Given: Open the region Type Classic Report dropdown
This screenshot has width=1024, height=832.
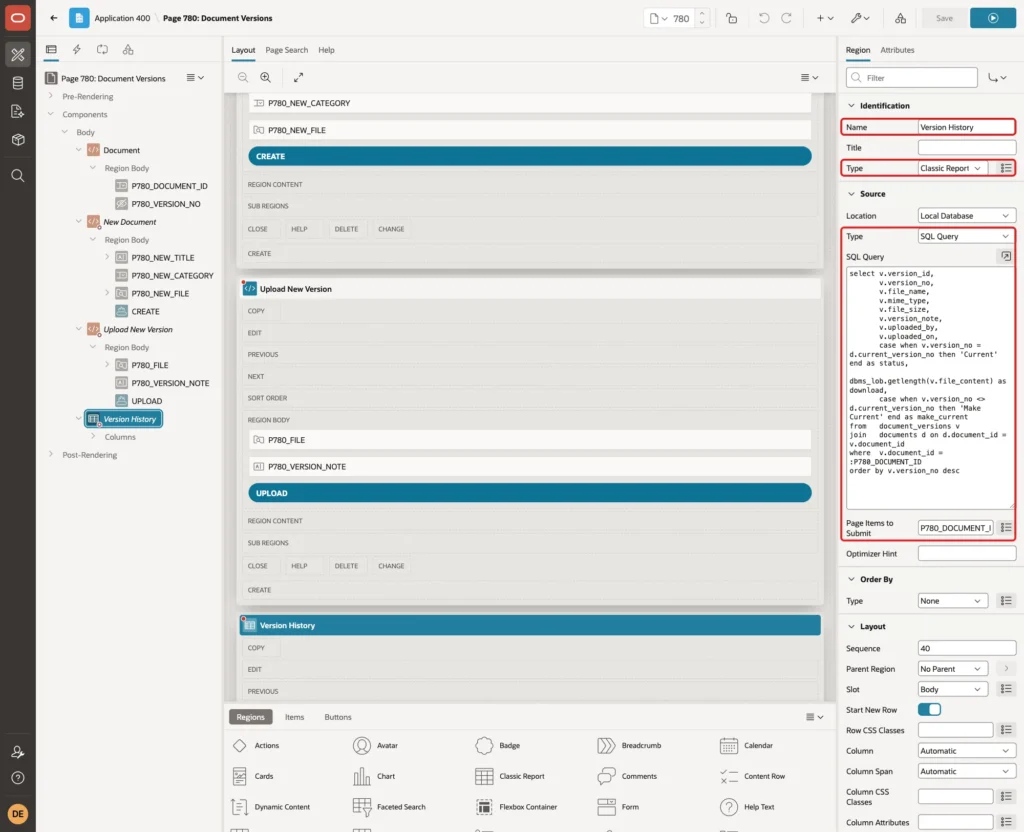Looking at the screenshot, I should [x=952, y=168].
